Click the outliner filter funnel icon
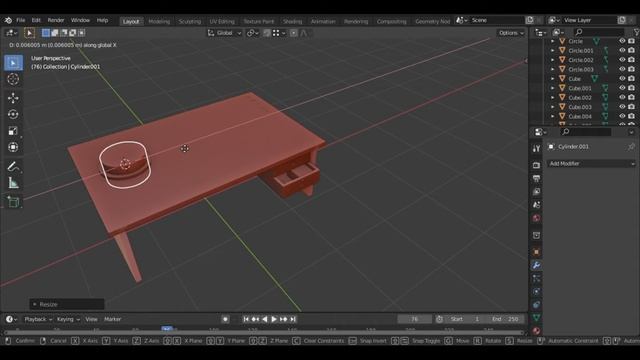Viewport: 640px width, 360px height. coord(636,32)
